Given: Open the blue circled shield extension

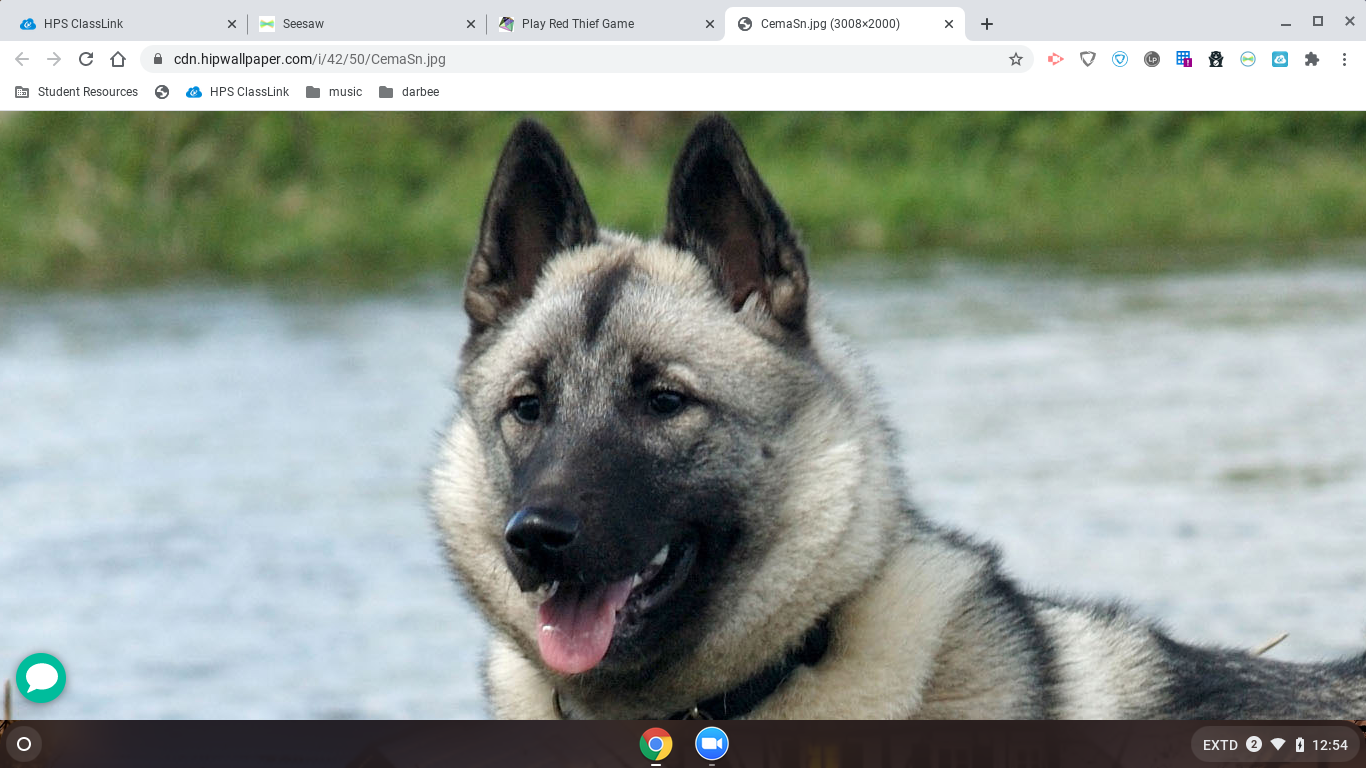Looking at the screenshot, I should tap(1120, 59).
